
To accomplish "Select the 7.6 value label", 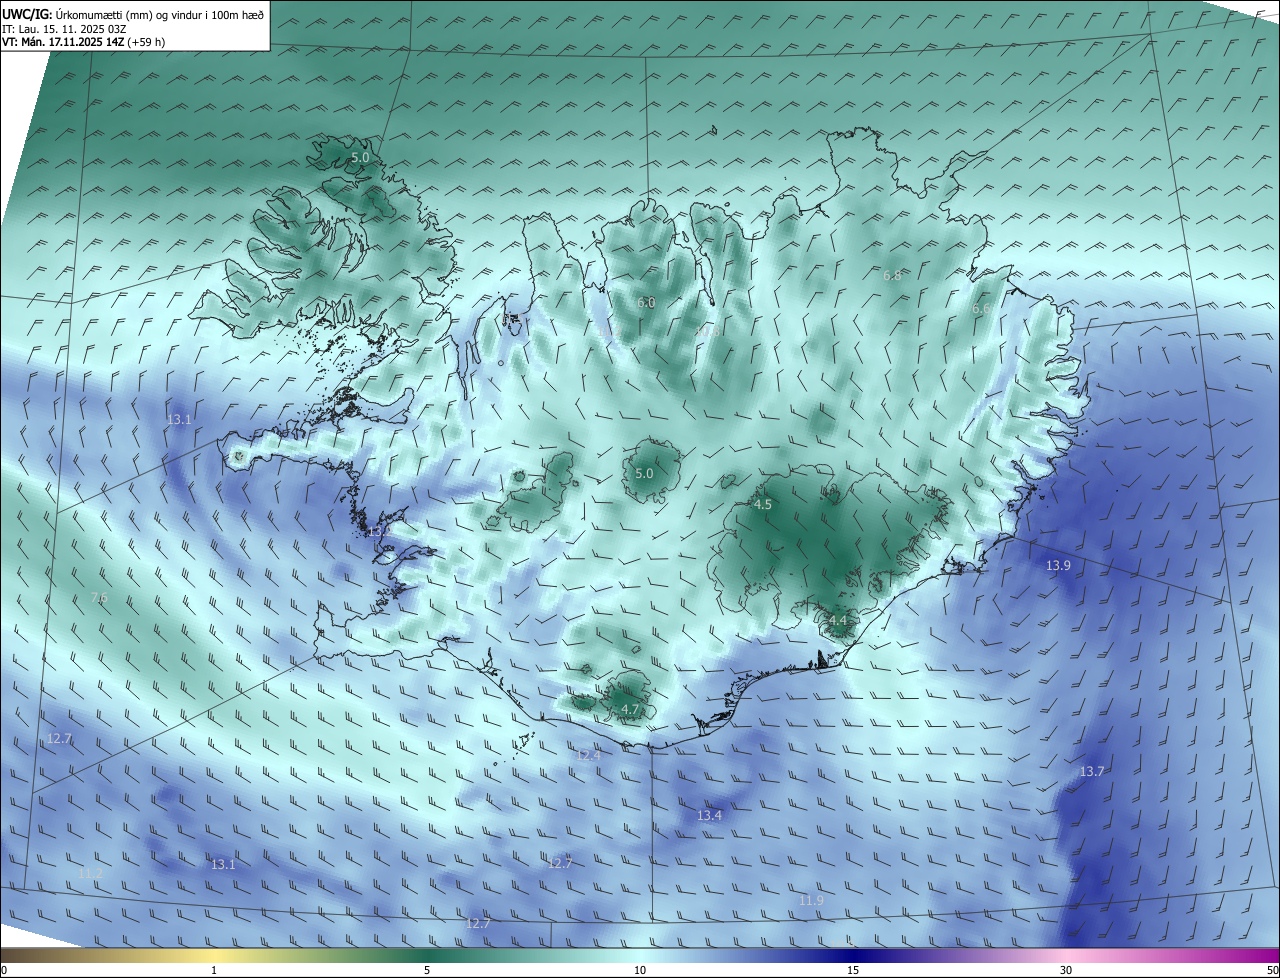I will [x=99, y=597].
